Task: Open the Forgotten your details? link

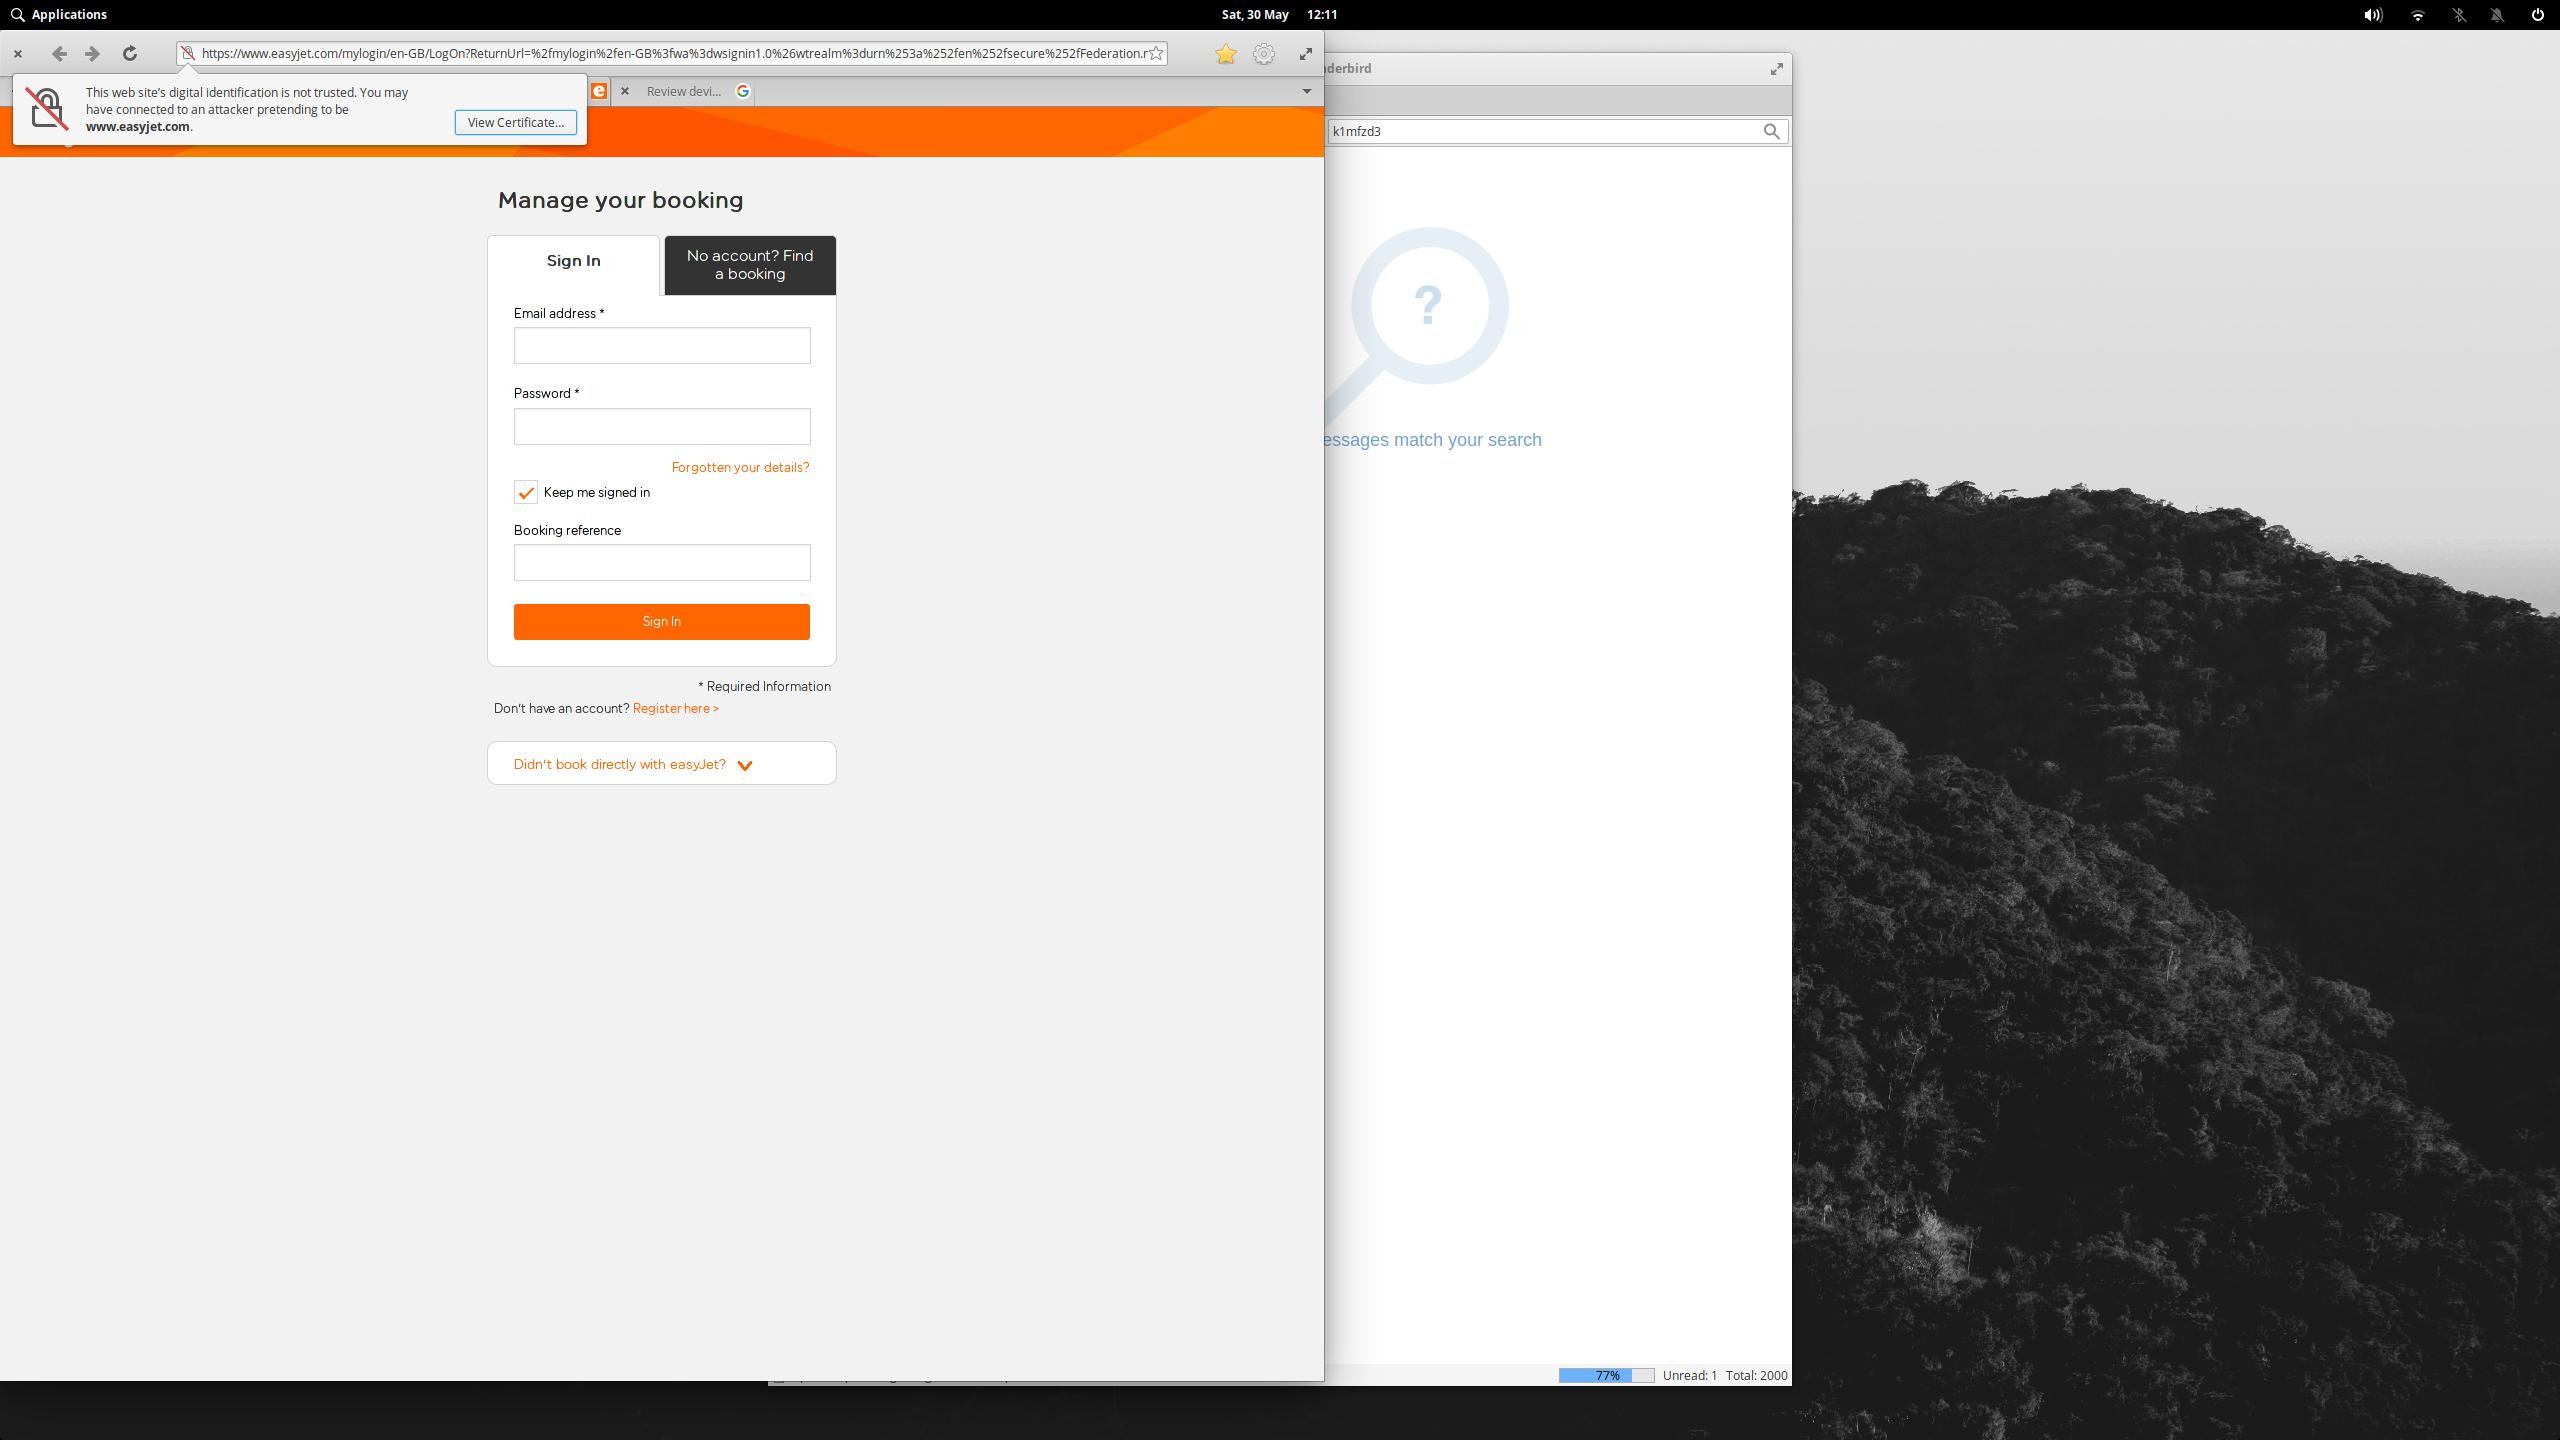Action: pyautogui.click(x=740, y=467)
